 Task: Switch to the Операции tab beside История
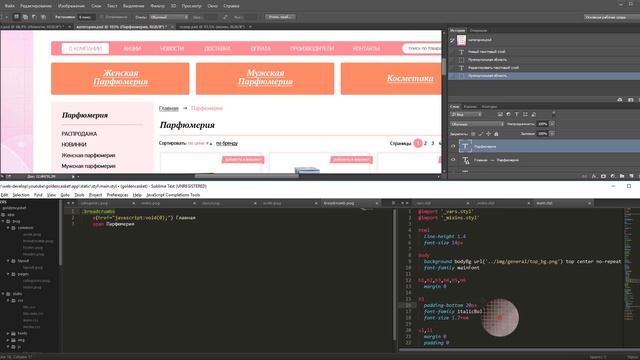478,30
